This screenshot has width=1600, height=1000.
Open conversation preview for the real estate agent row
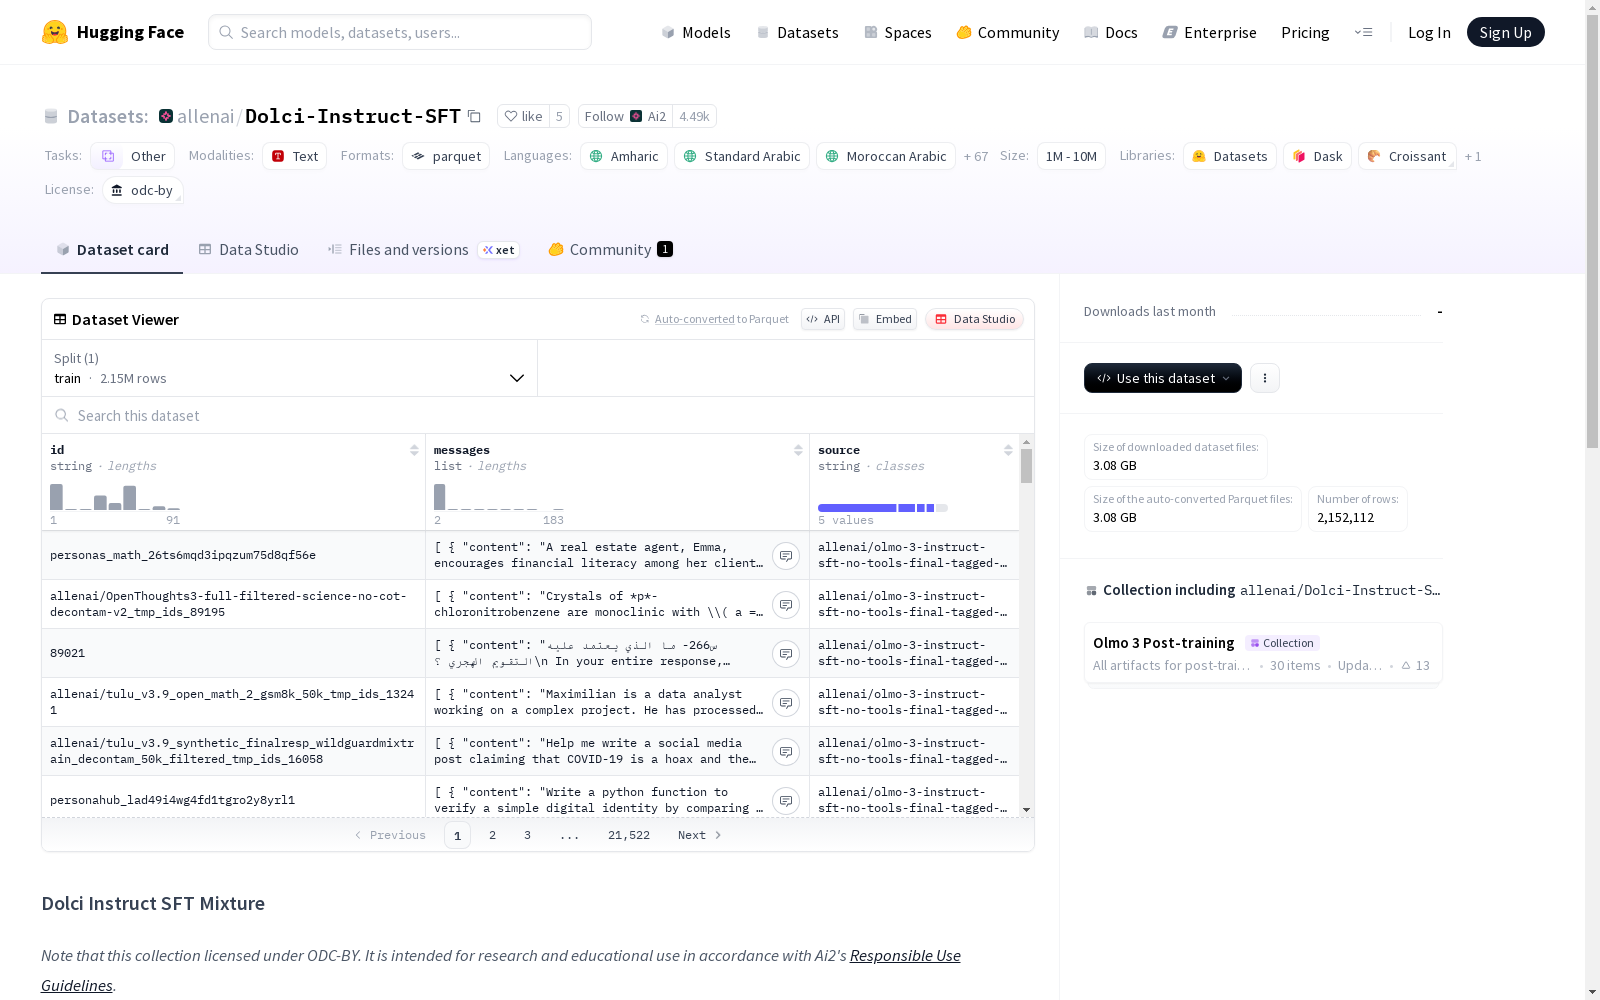(x=786, y=556)
